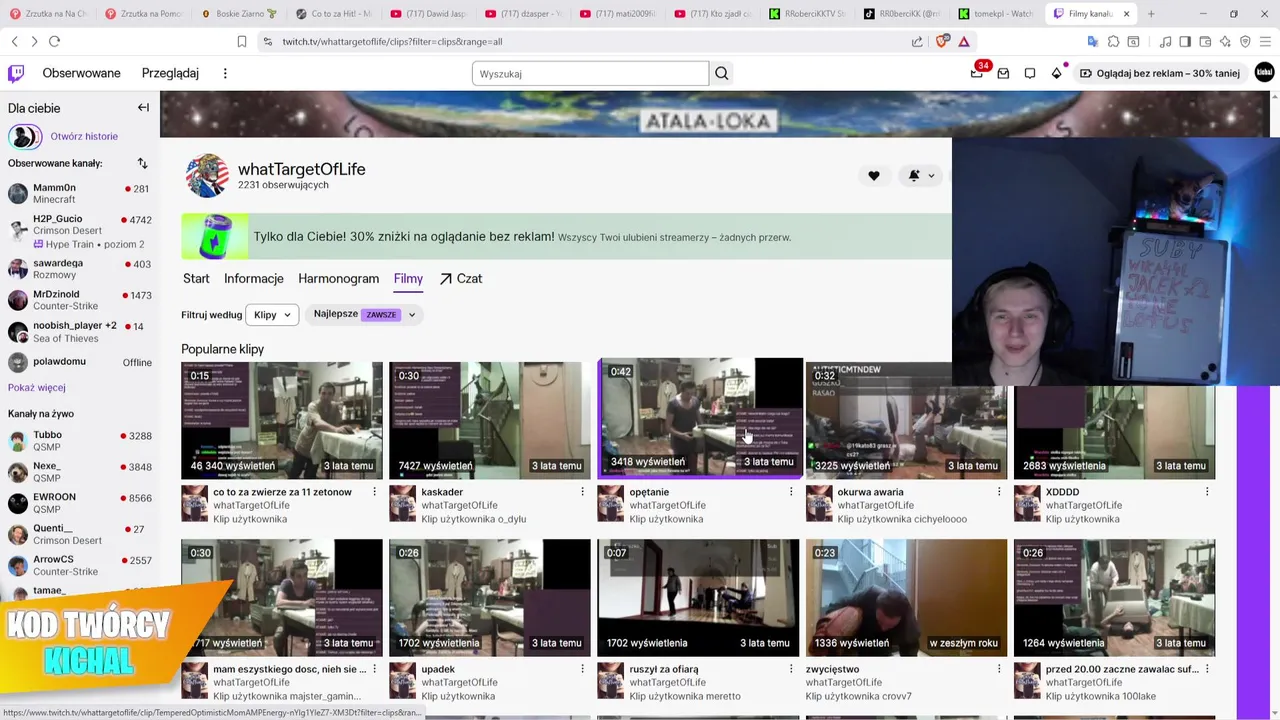Click into the Wyszukaj search field
Screen dimensions: 1280x720
click(590, 73)
